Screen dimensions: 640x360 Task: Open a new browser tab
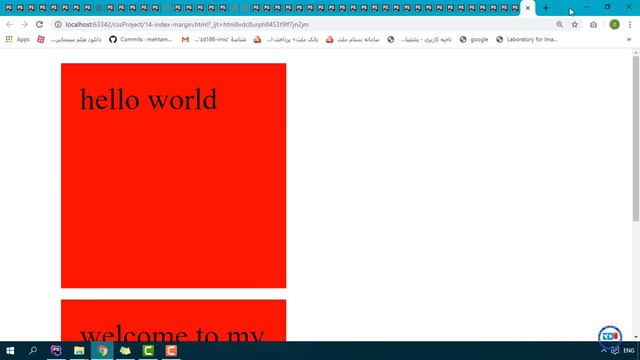coord(545,8)
